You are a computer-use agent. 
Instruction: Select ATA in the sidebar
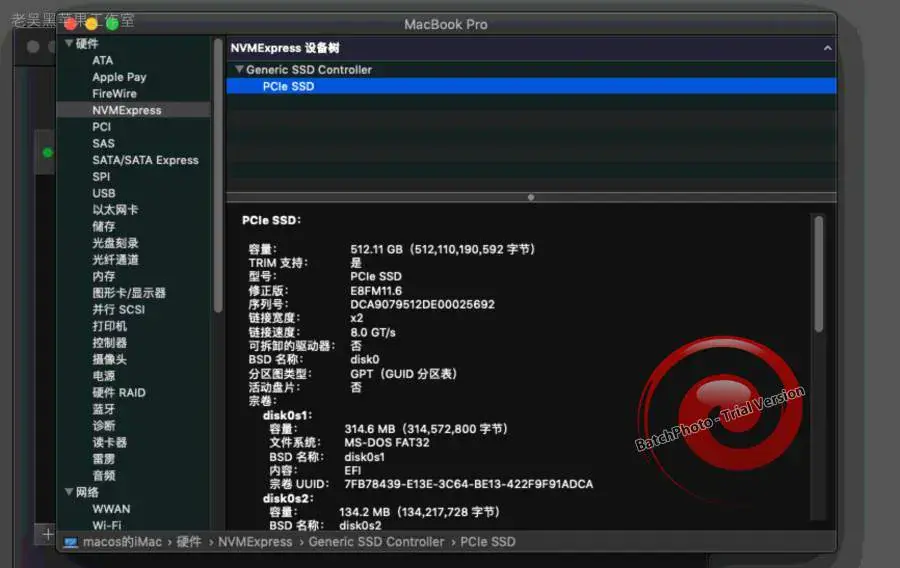coord(103,60)
